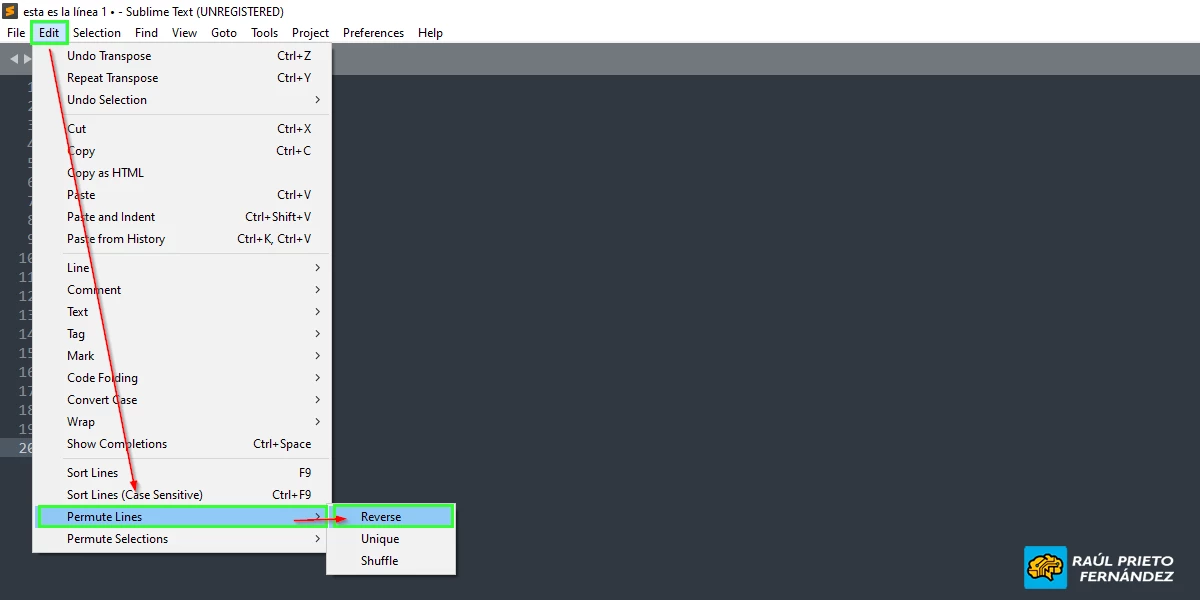Click the tab scroll left arrow

click(14, 59)
